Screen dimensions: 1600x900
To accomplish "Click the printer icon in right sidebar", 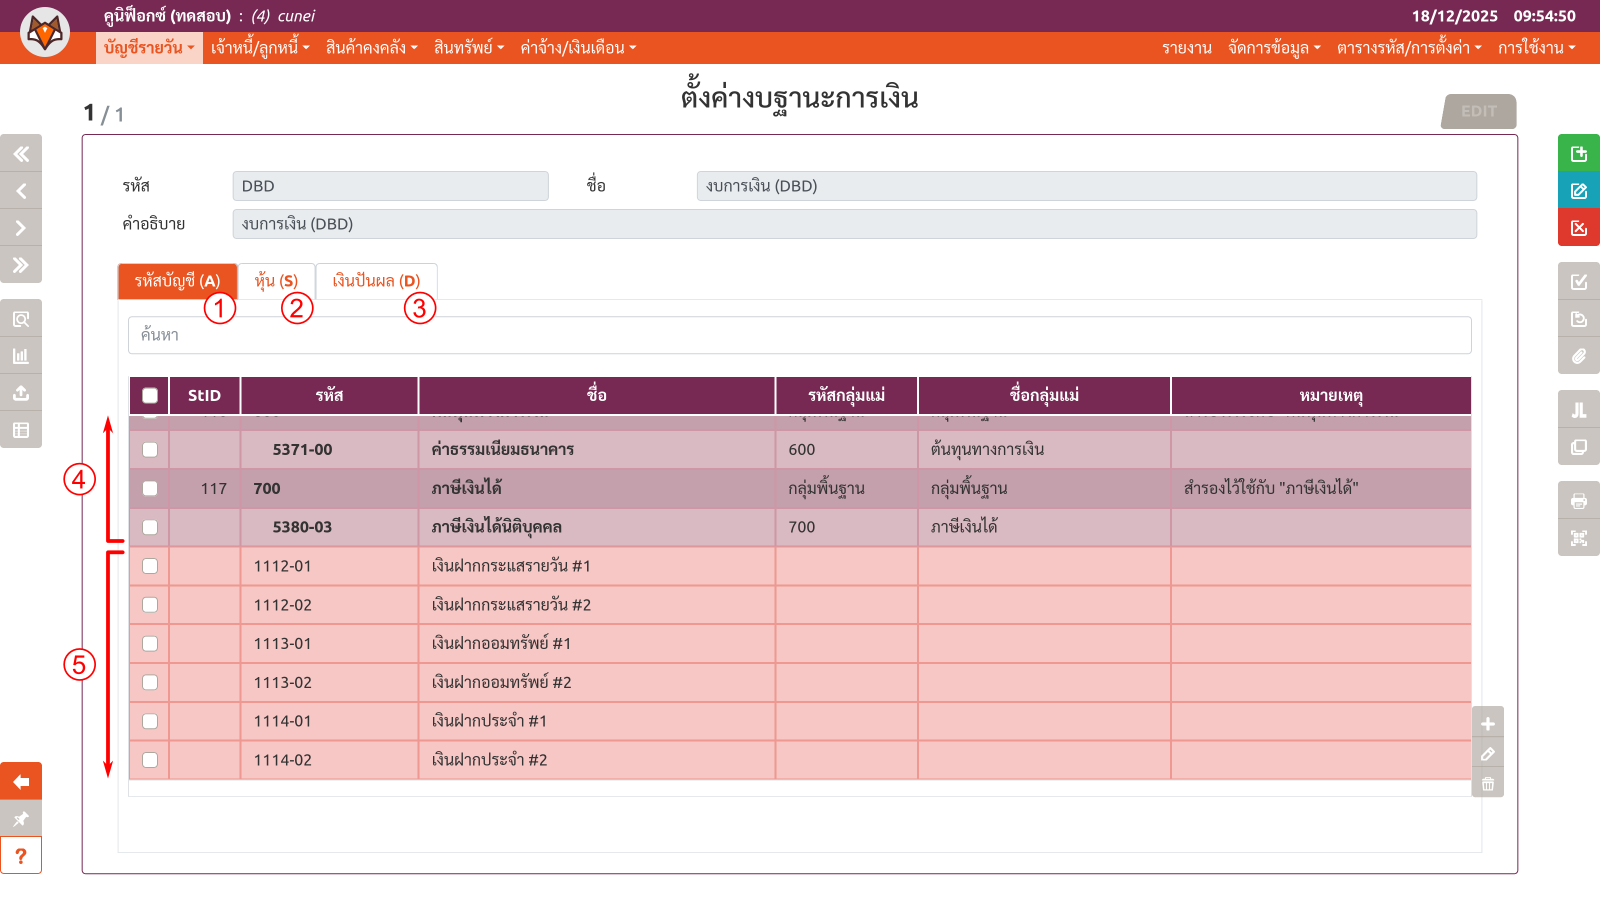I will point(1578,501).
